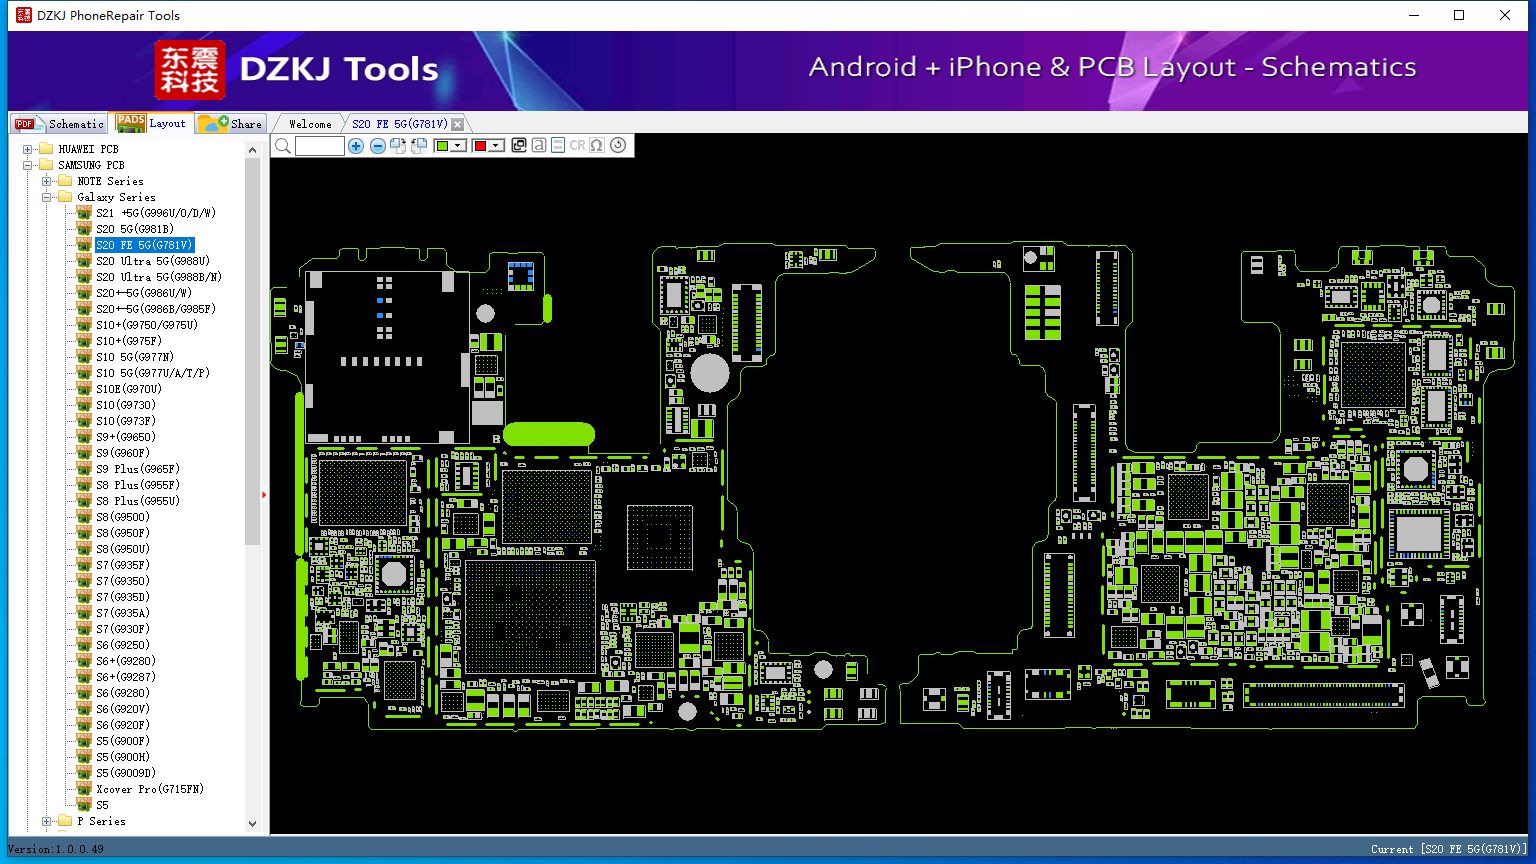Viewport: 1536px width, 864px height.
Task: Click the PADS icon beside S10(G973F)
Action: (x=84, y=421)
